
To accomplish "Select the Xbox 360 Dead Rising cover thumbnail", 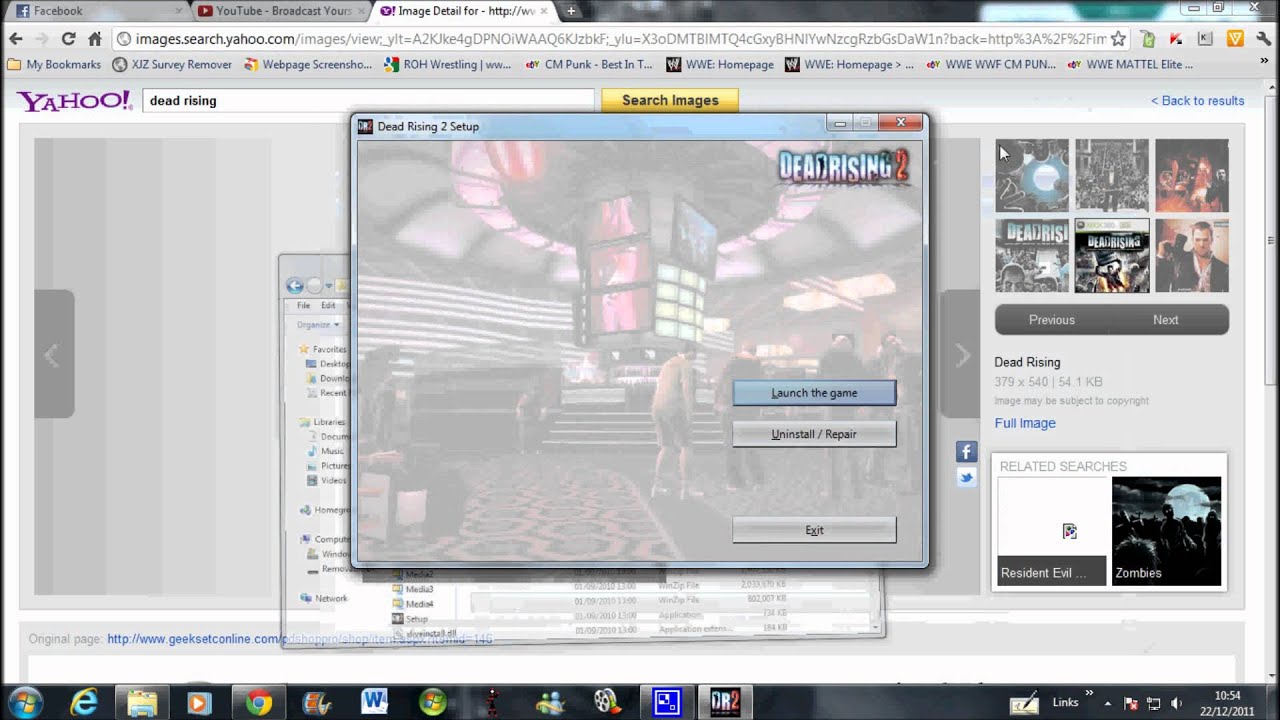I will [1112, 256].
